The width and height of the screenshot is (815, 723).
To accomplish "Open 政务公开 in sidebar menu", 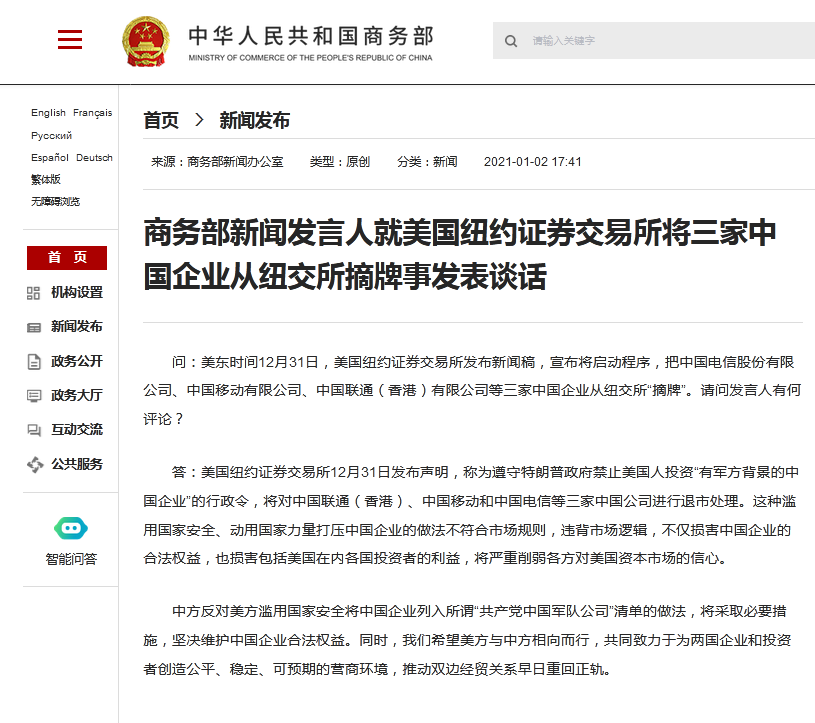I will 77,361.
